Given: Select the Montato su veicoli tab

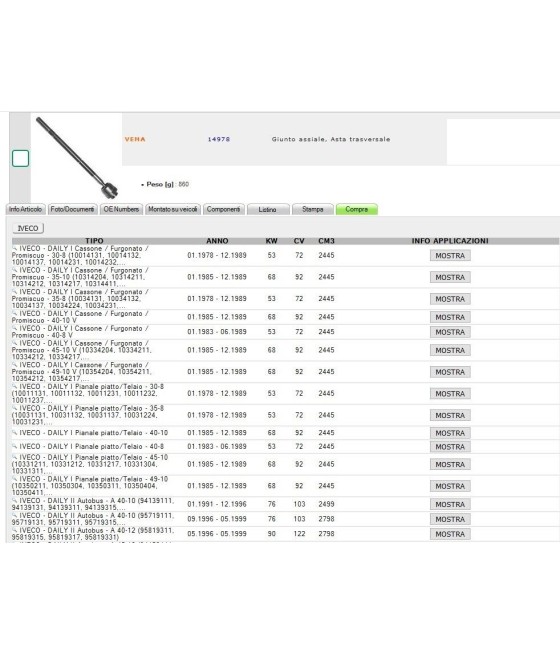Looking at the screenshot, I should point(172,209).
